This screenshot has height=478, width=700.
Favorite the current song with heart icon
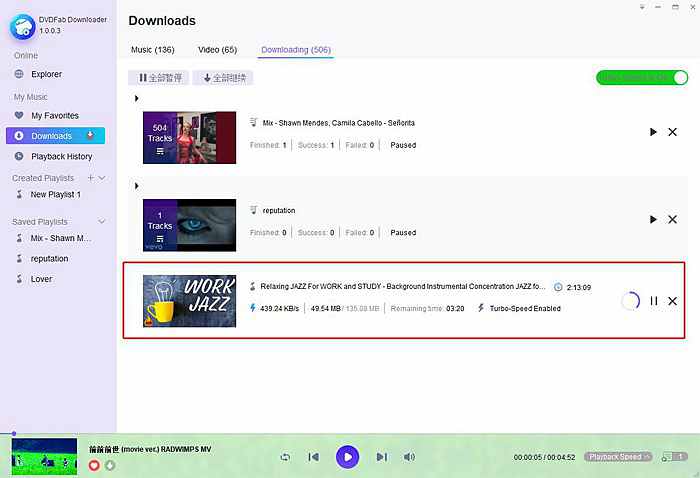coord(94,465)
